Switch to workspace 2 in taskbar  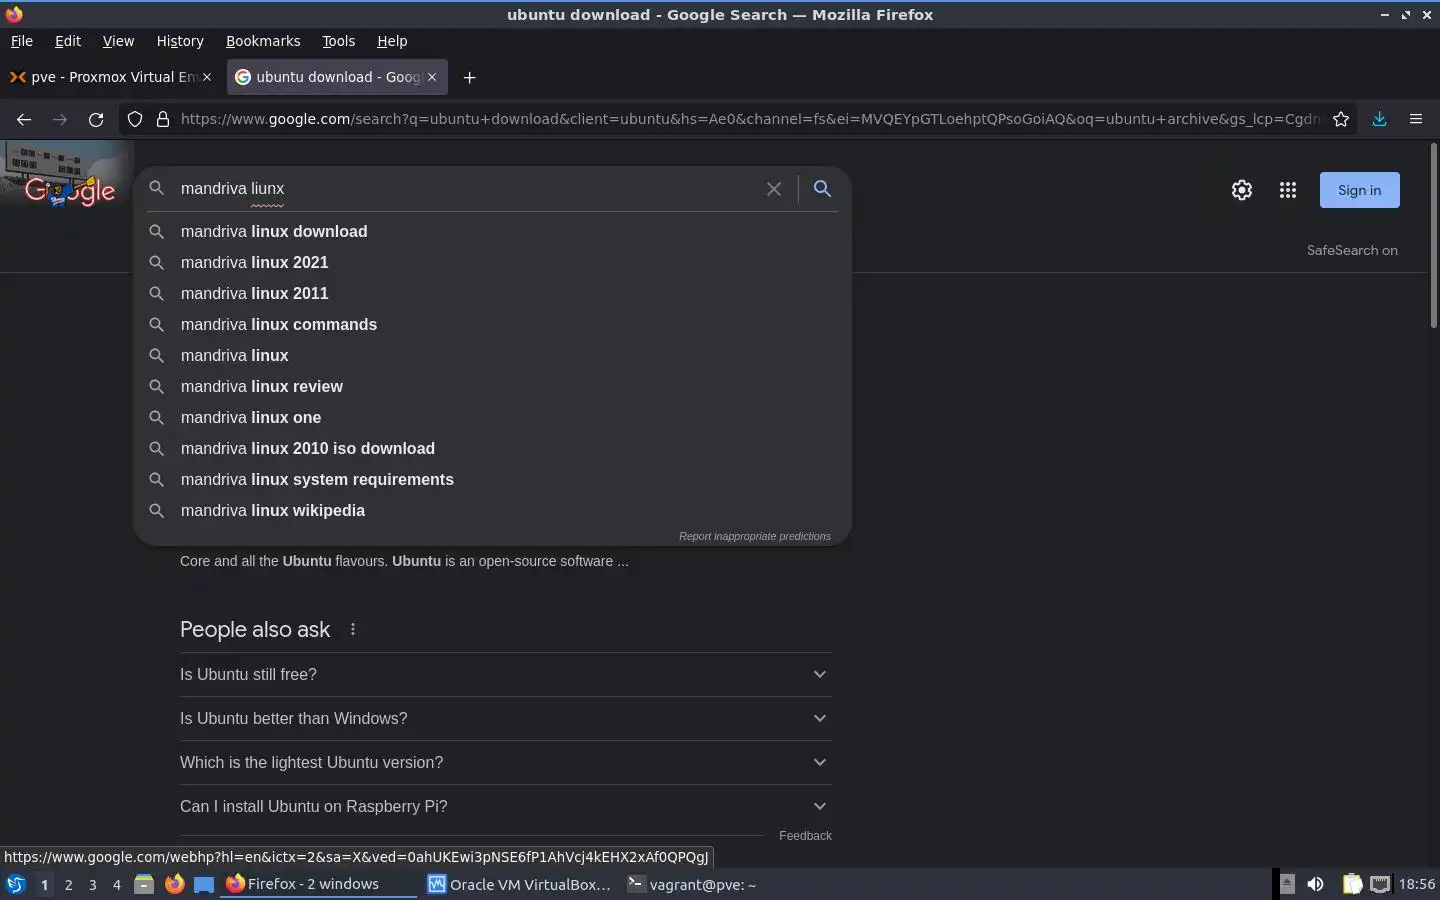pos(68,884)
